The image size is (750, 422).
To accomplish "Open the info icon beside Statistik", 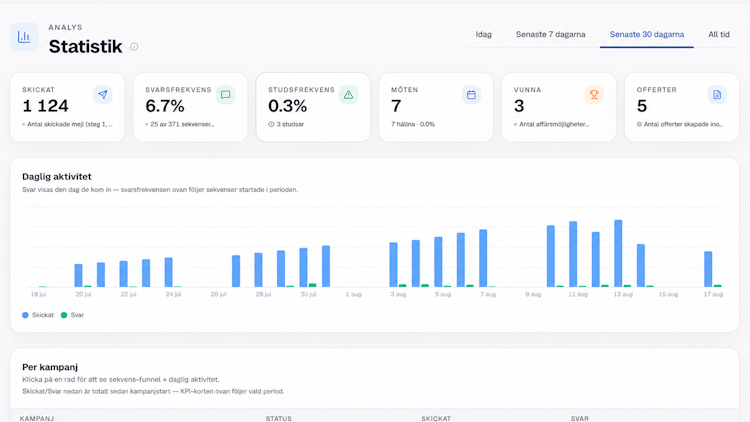I will [x=134, y=47].
